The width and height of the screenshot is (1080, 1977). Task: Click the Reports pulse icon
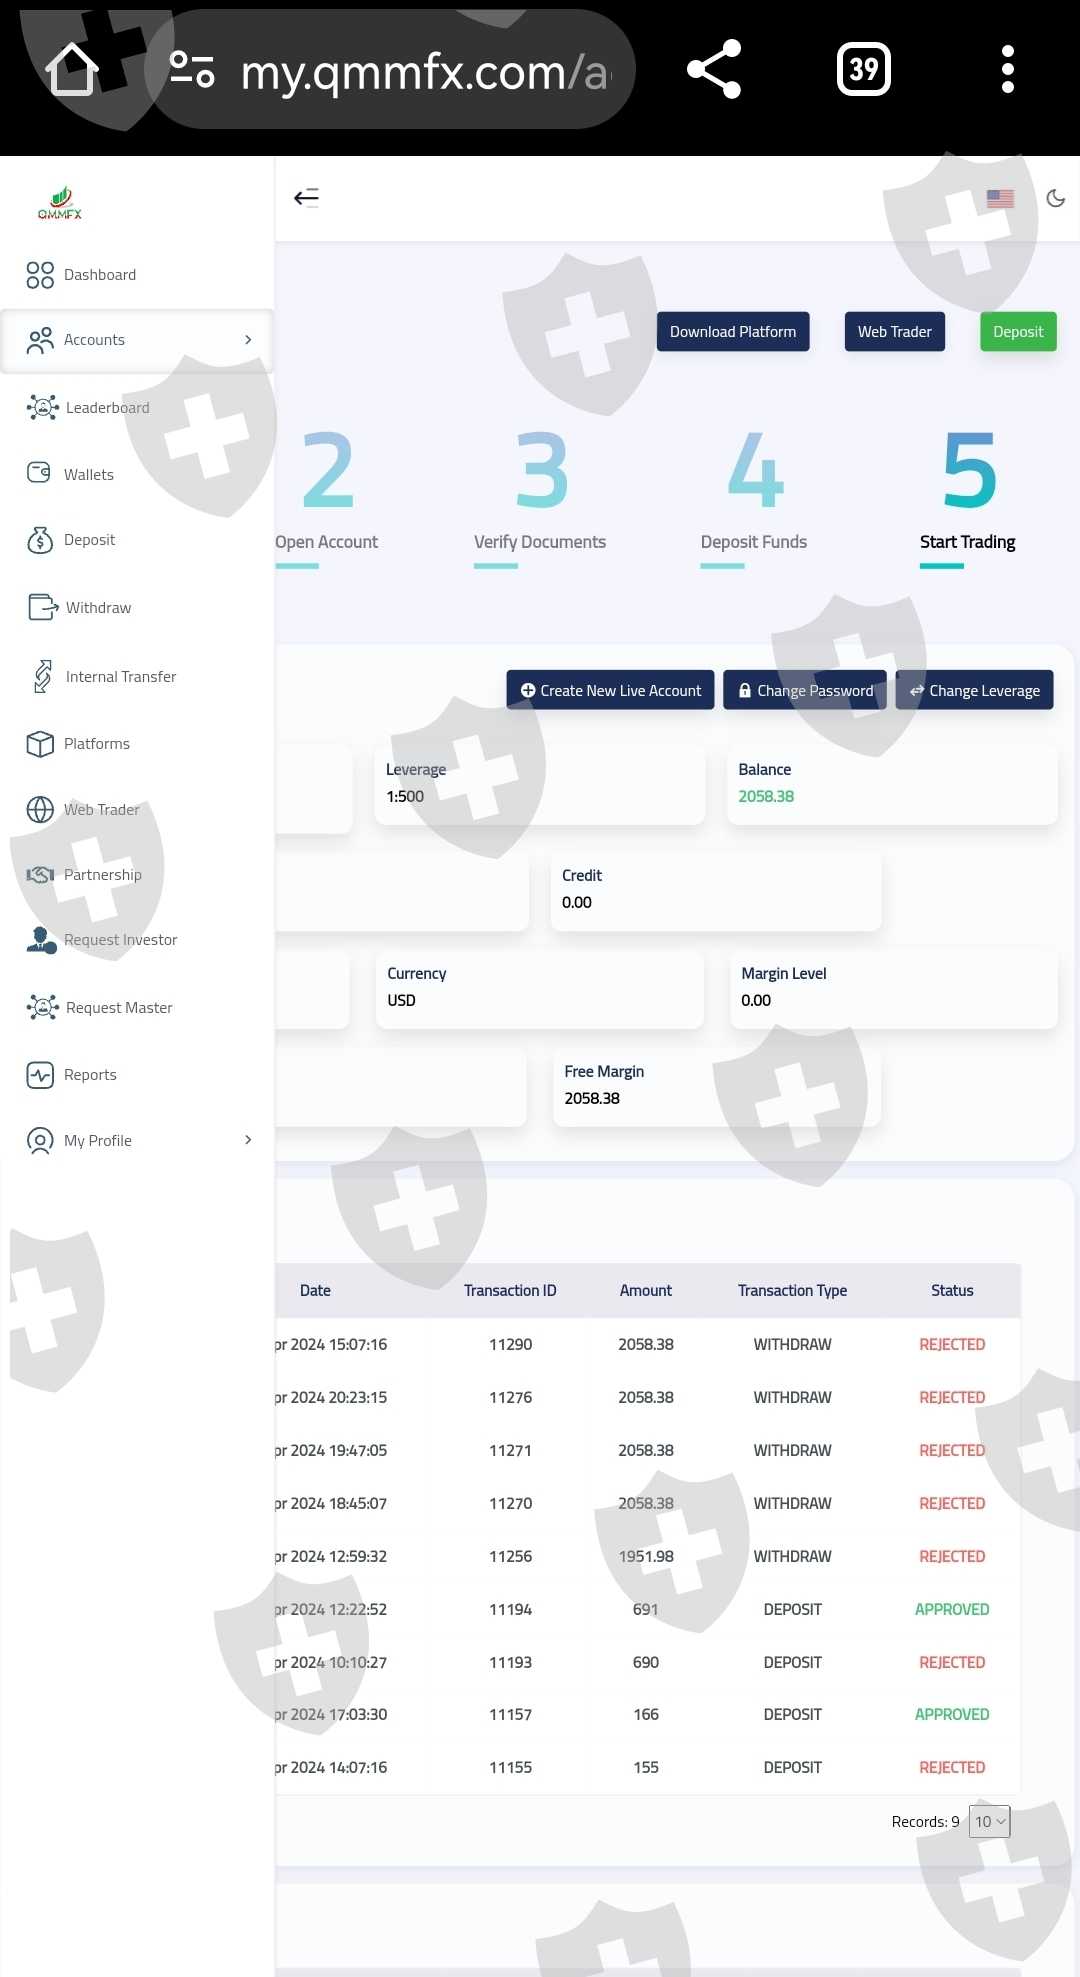(x=40, y=1075)
